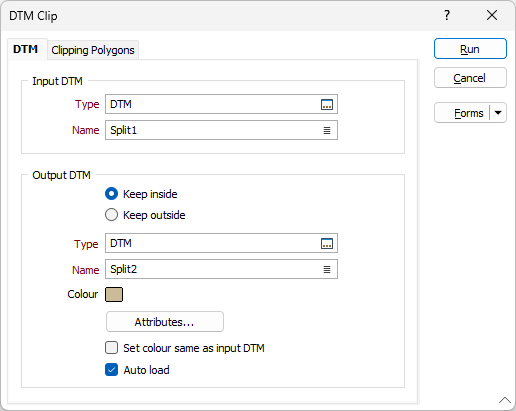Switch to the Clipping Polygons tab

pyautogui.click(x=93, y=50)
